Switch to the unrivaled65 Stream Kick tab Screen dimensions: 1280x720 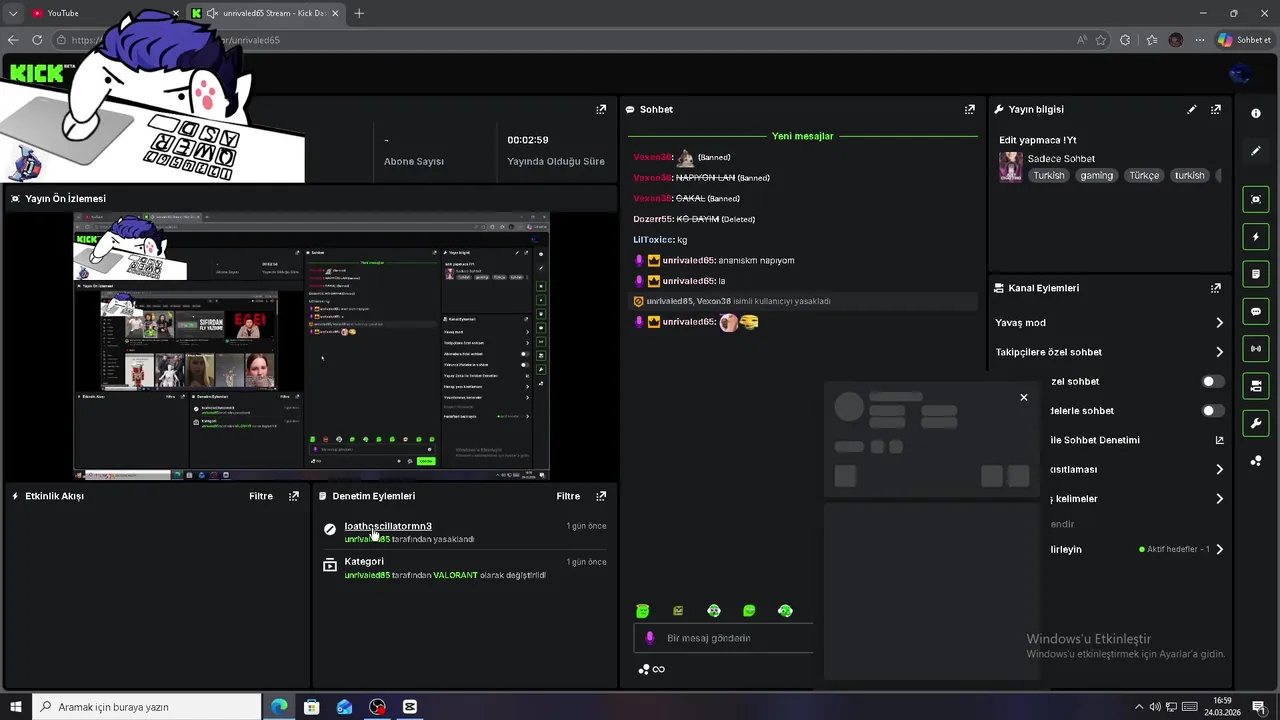pos(265,13)
